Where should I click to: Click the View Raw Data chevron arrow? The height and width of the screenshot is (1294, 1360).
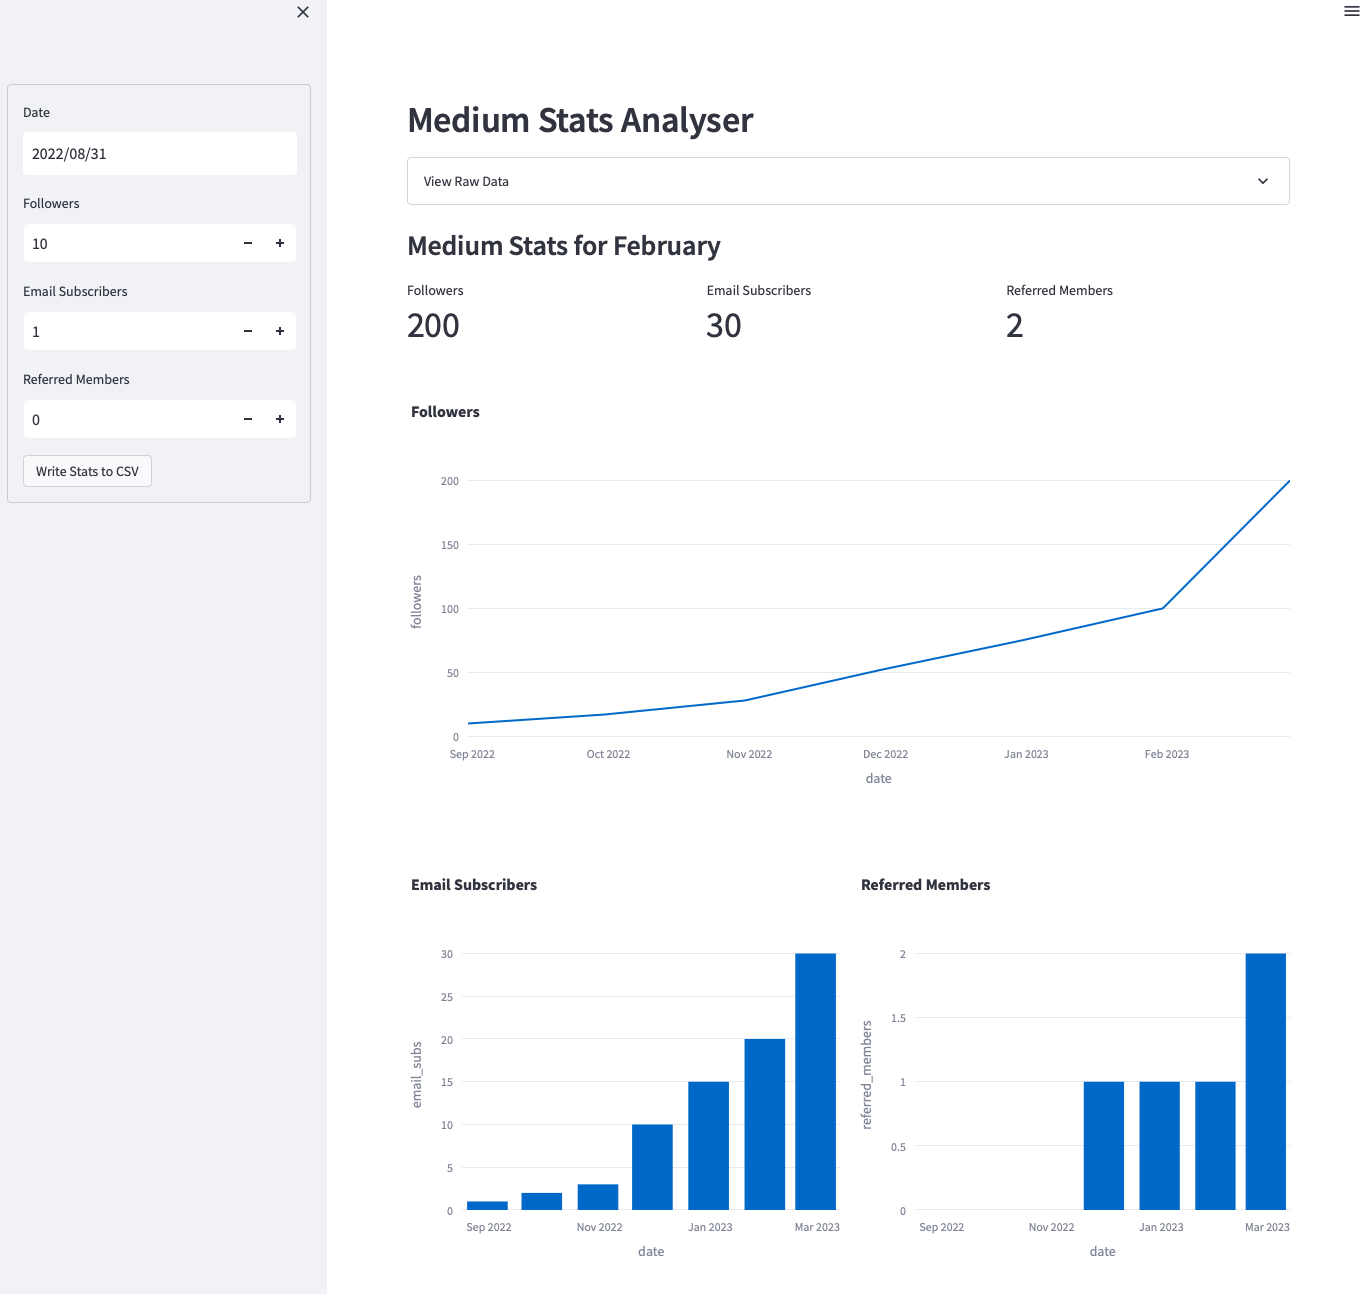pos(1262,181)
